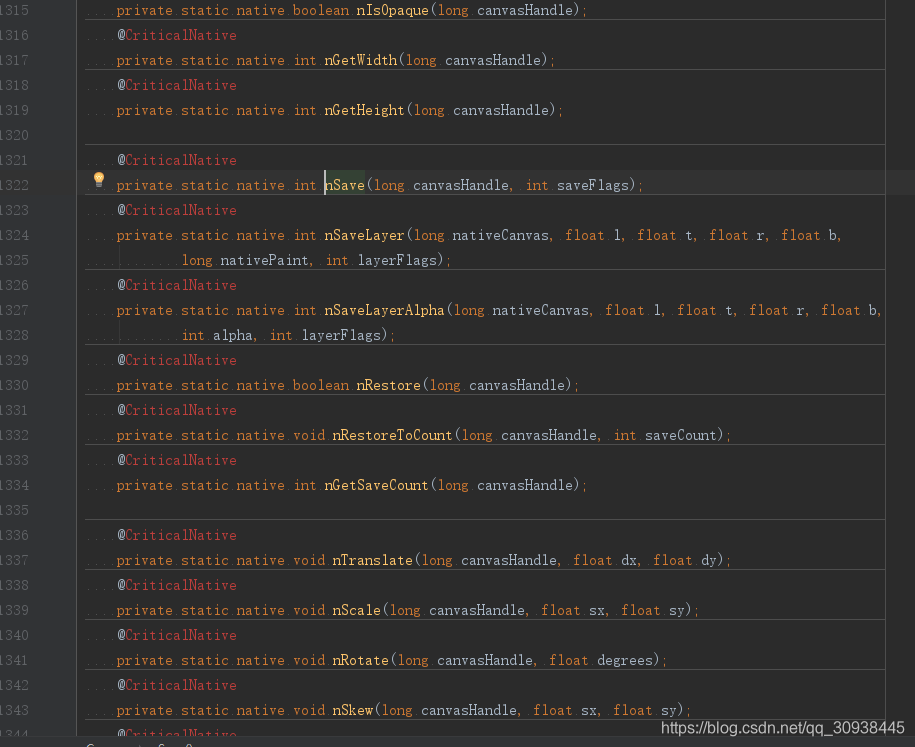Click @CriticalNative annotation on line 1340
This screenshot has width=915, height=747.
click(177, 635)
